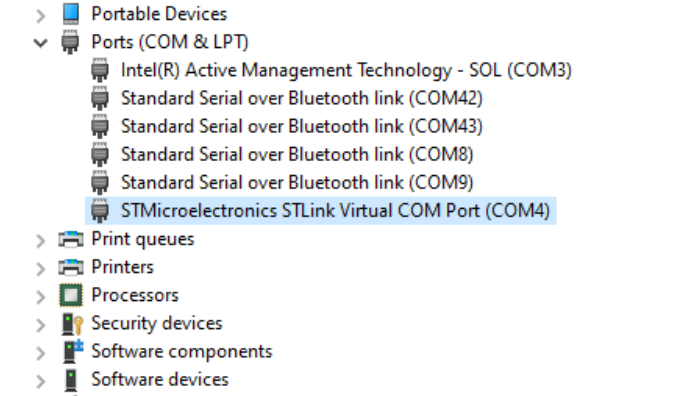The image size is (676, 396).
Task: Select Standard Serial over Bluetooth link (COM8)
Action: point(297,154)
